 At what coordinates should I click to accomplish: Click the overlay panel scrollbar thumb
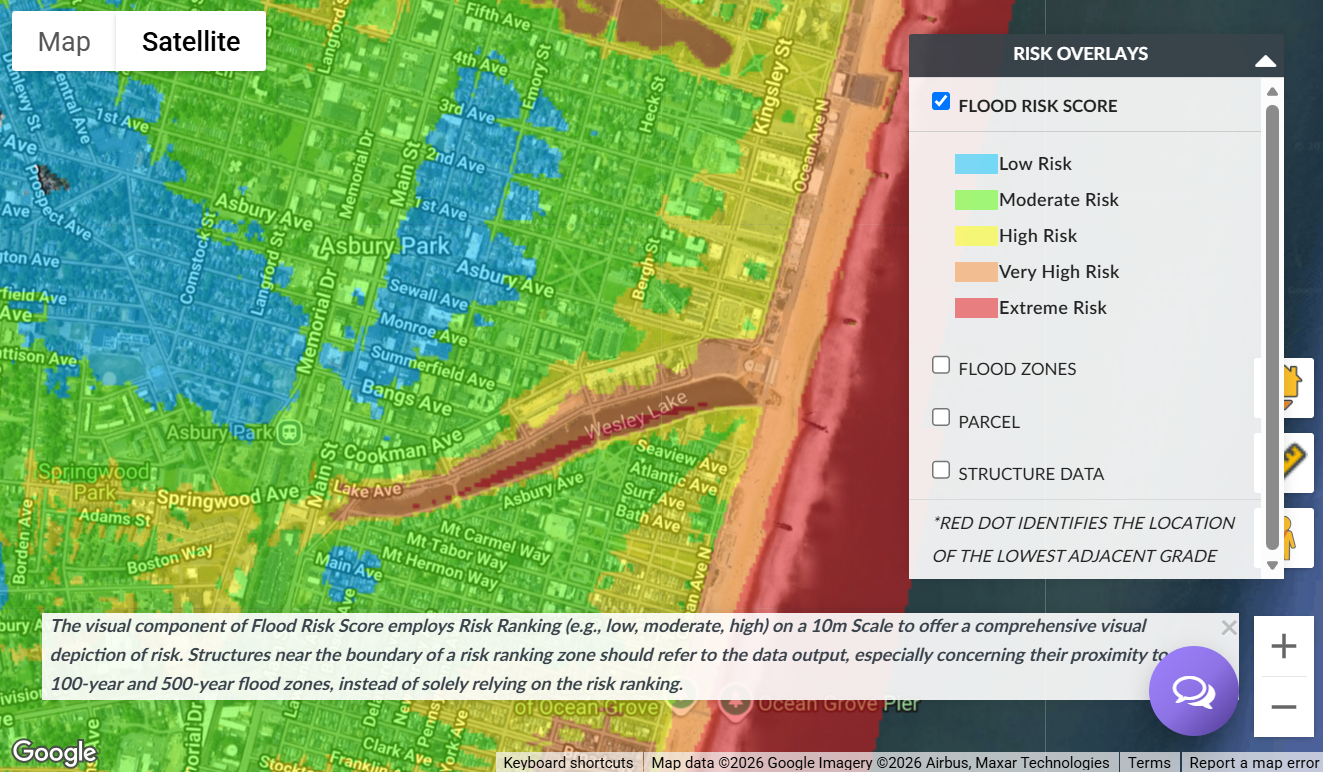[x=1272, y=327]
